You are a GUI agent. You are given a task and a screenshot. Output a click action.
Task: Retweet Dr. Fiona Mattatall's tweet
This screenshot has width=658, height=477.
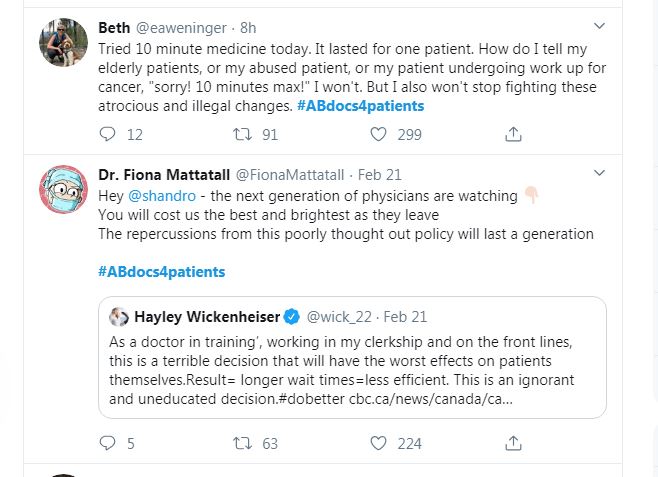point(241,443)
